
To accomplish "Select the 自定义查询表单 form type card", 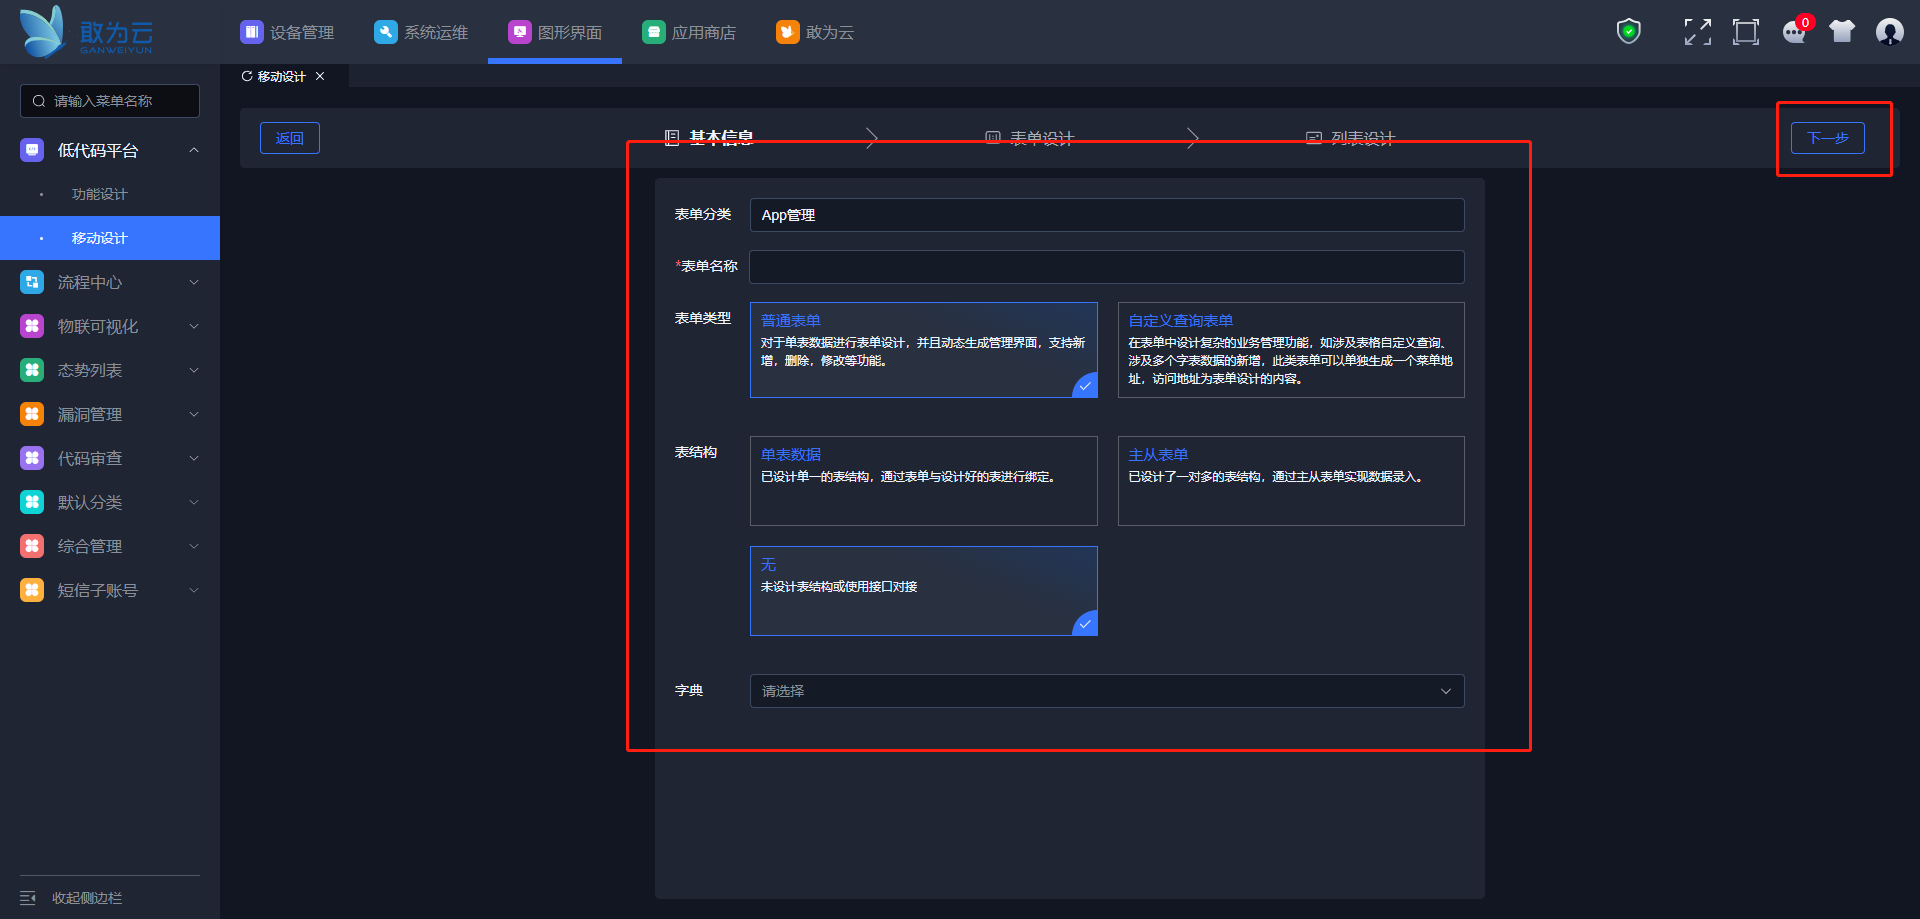I will [1290, 349].
